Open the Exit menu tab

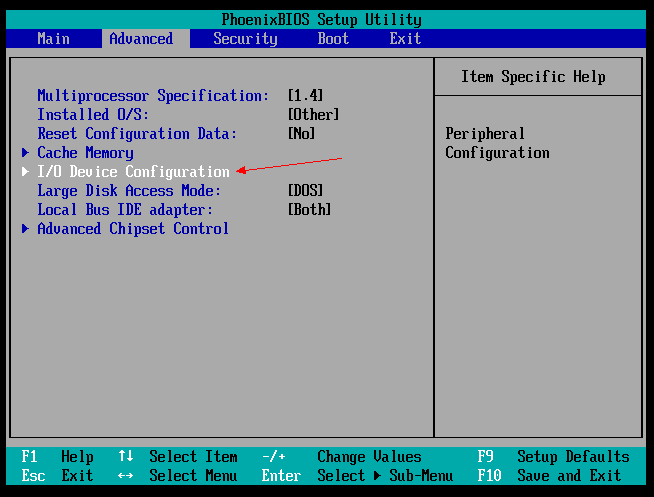click(405, 39)
